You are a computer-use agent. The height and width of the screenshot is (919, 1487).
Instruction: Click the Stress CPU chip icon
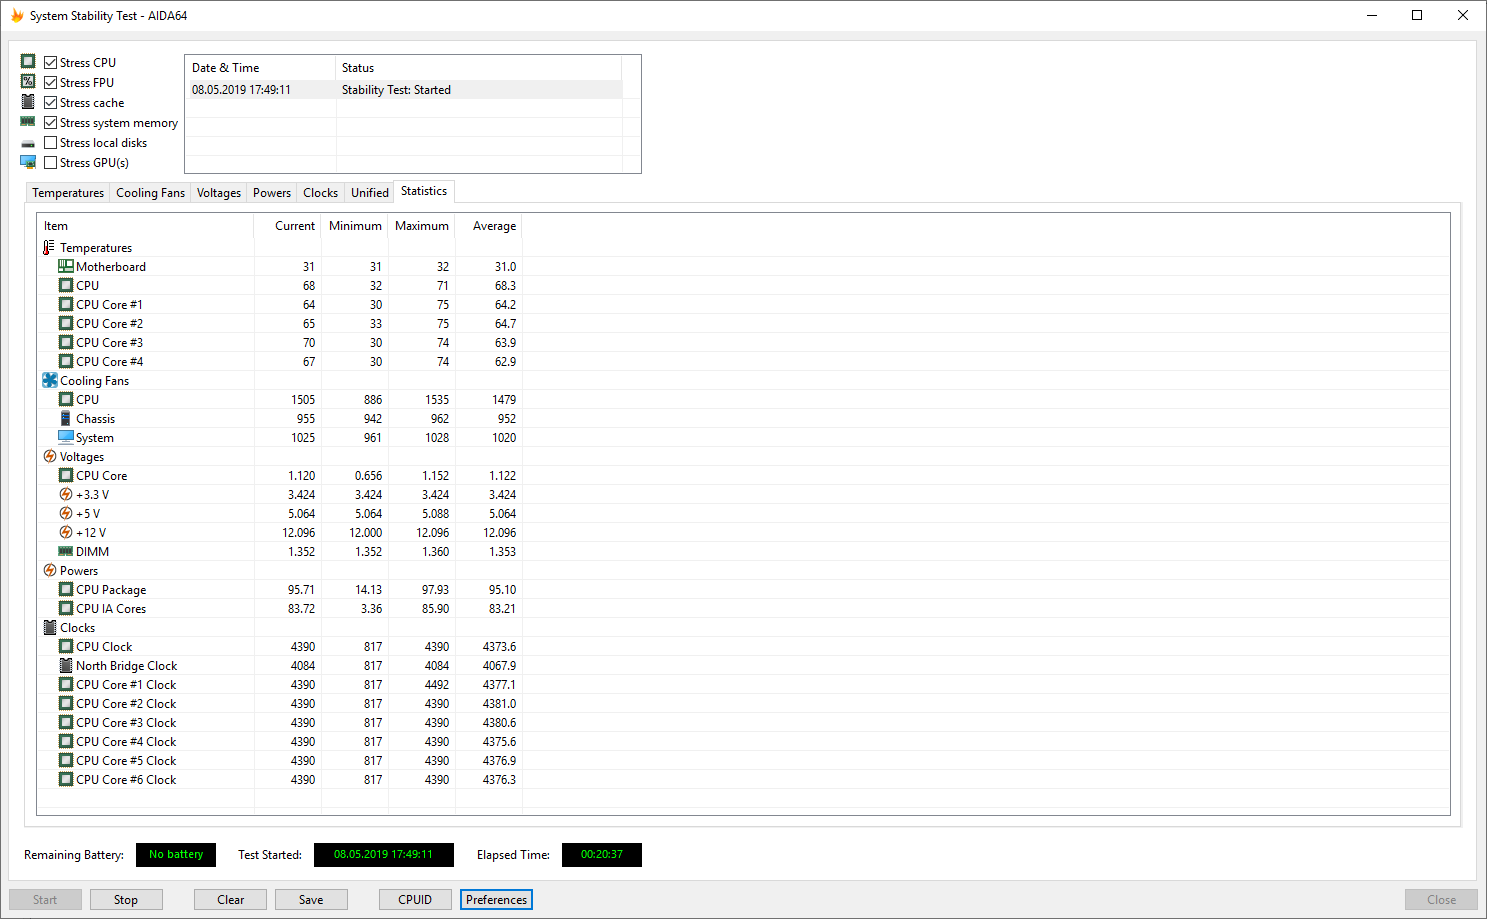28,62
